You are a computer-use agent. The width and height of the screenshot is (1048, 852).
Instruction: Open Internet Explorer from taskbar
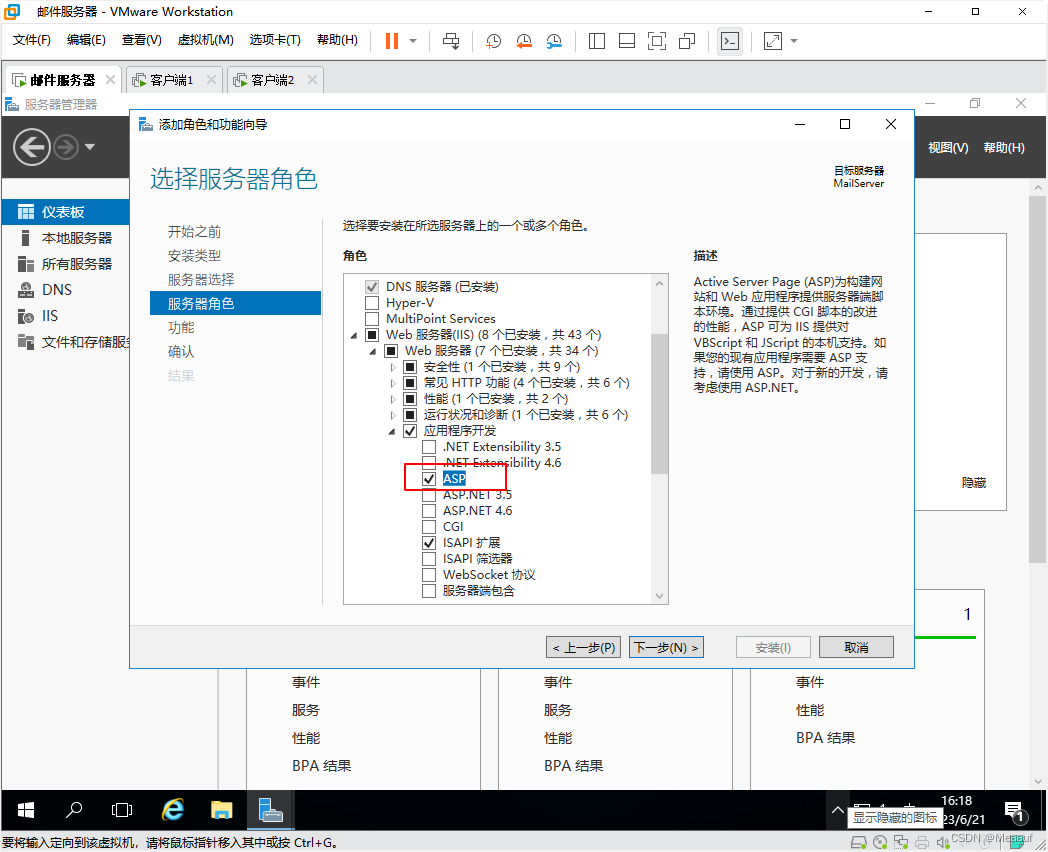173,810
